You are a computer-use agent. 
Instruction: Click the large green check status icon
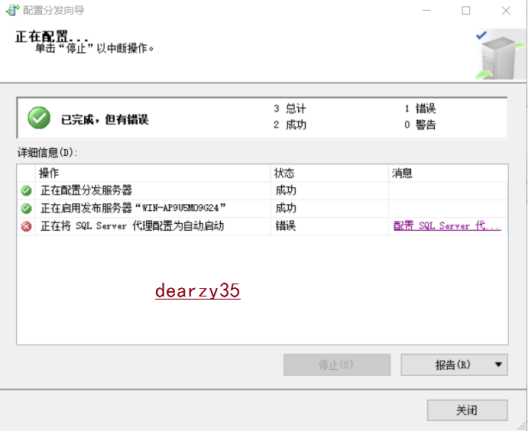(39, 117)
